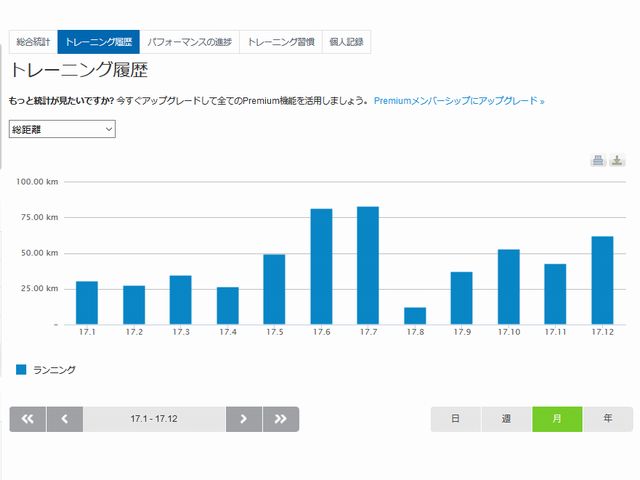Open the トレーニング習慣 tab
The width and height of the screenshot is (640, 480).
pos(281,42)
